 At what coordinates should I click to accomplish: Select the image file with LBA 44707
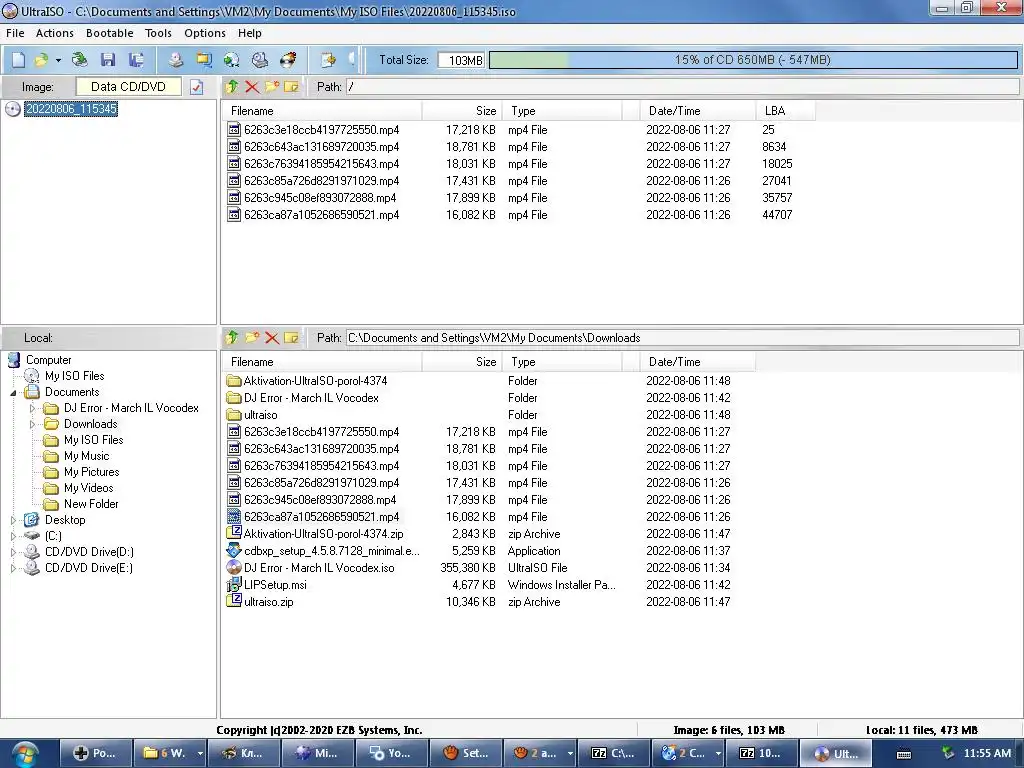point(321,215)
